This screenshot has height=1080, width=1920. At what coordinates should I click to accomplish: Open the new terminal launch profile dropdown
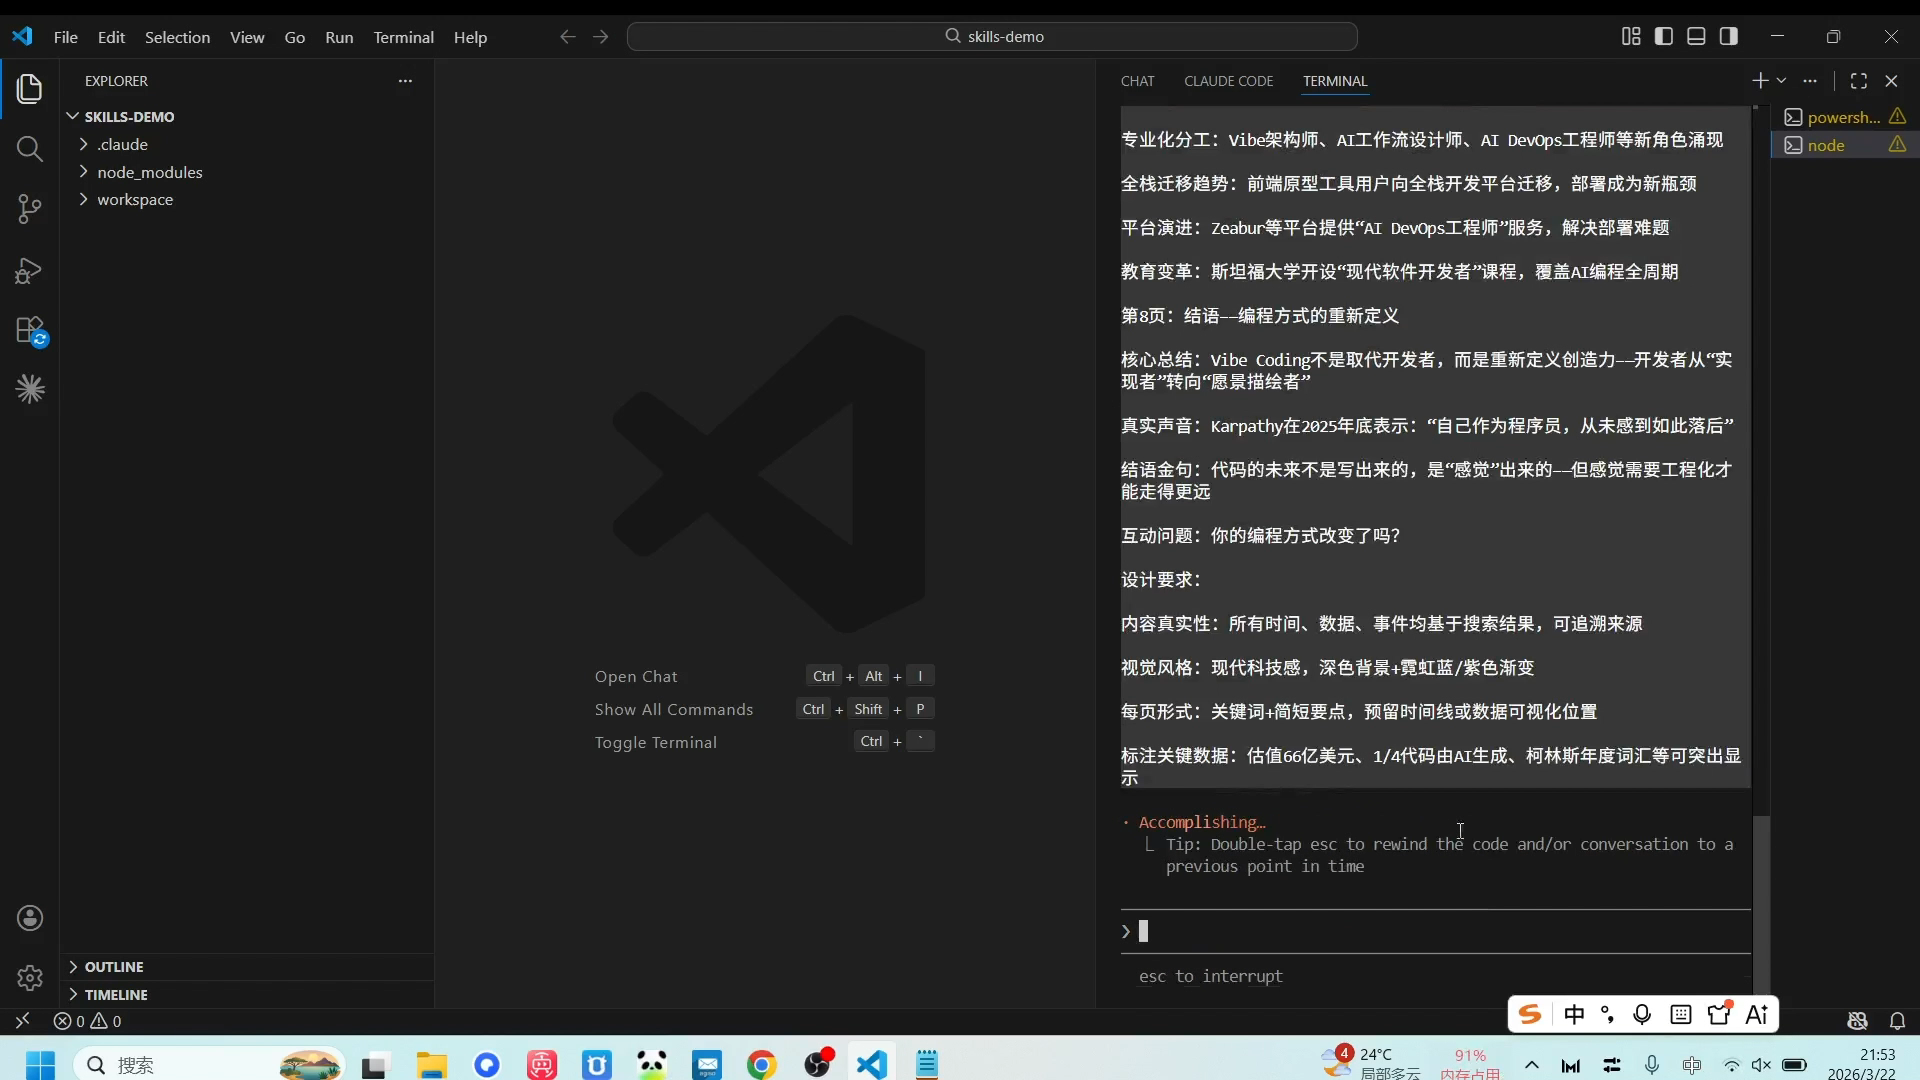(1781, 81)
